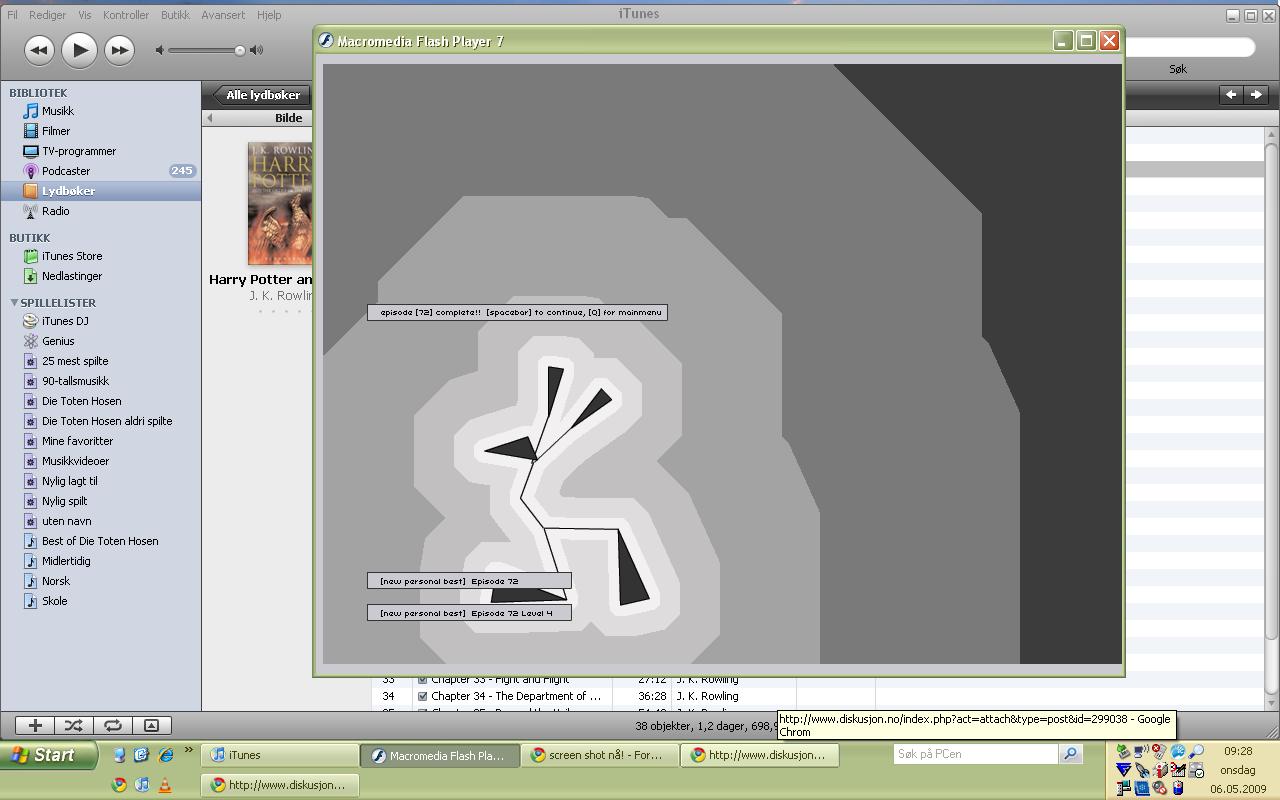Click the Søk på PCen search field
Screen dimensions: 1280x800
coord(975,754)
